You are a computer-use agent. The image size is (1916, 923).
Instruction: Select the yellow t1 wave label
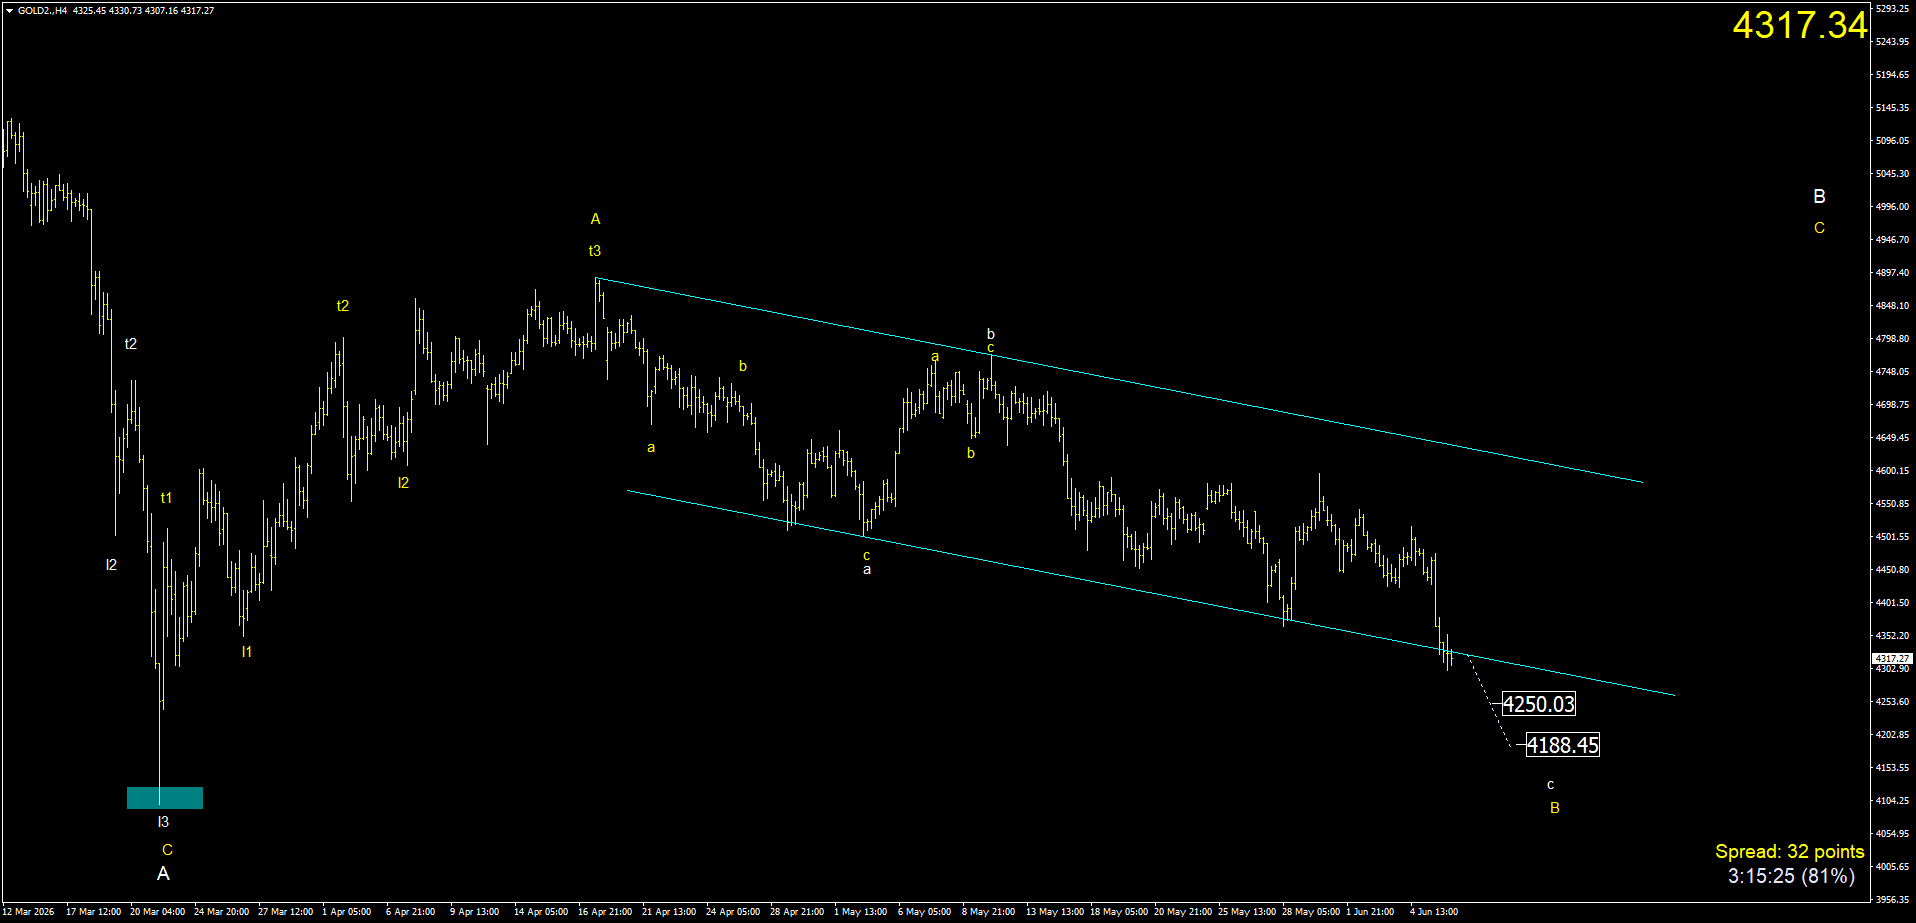(x=166, y=498)
